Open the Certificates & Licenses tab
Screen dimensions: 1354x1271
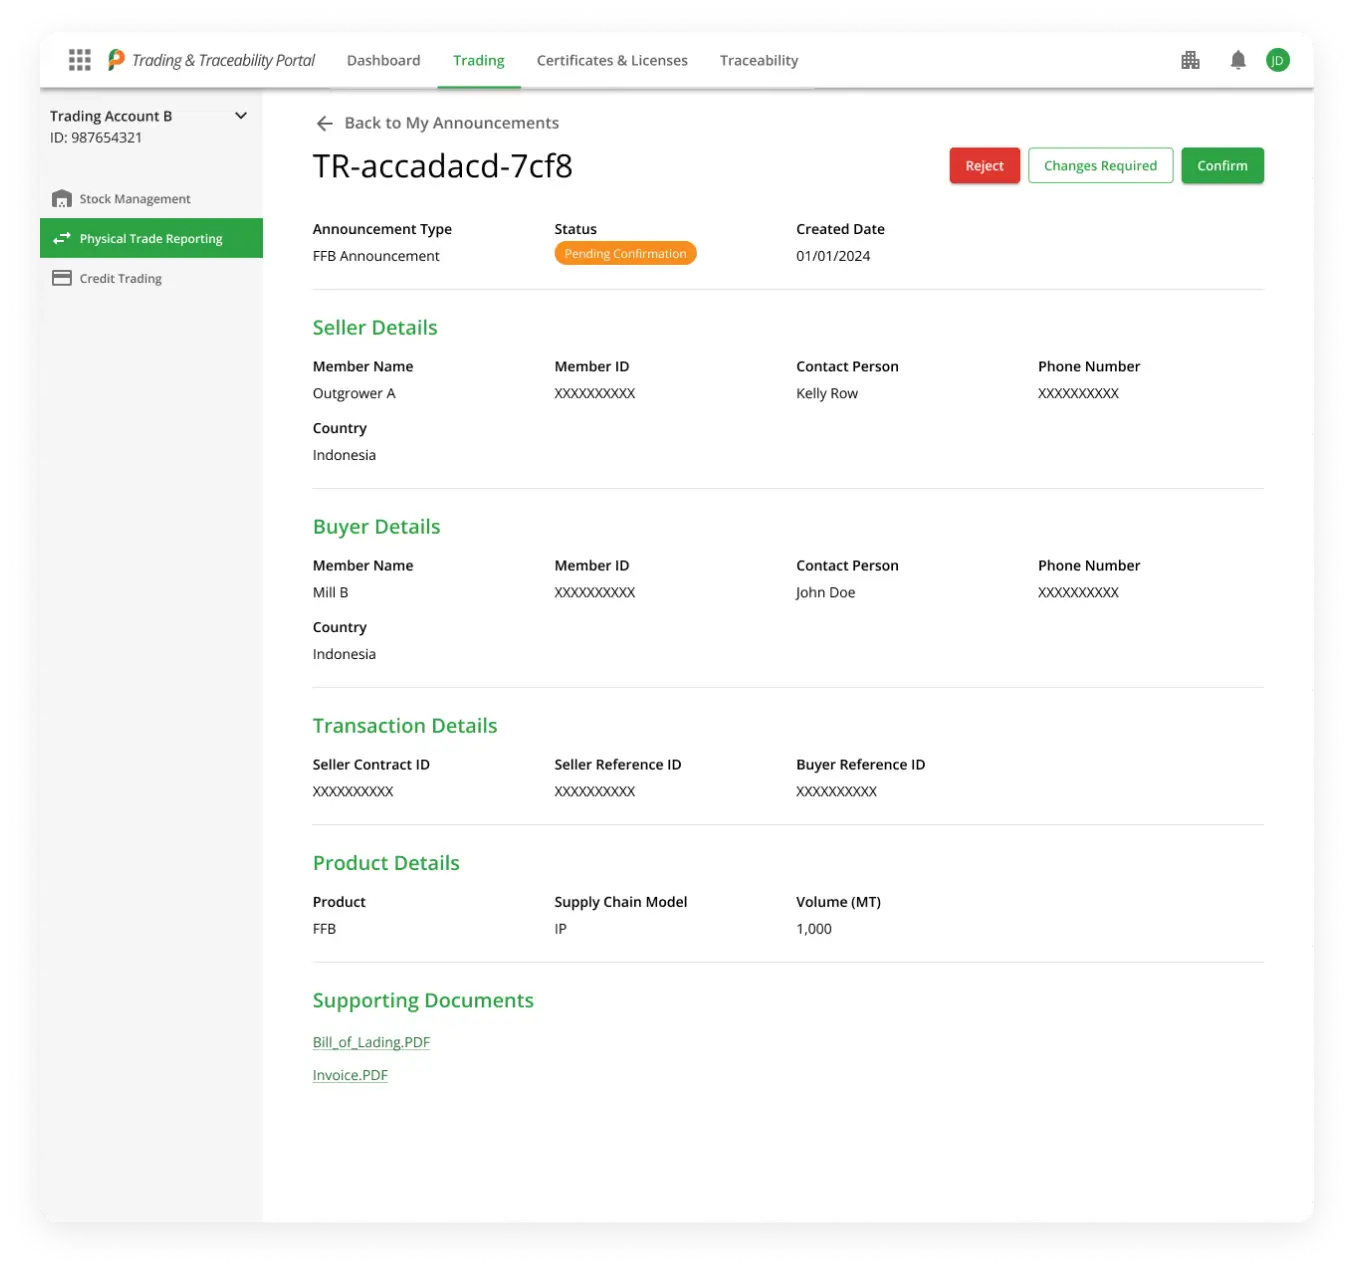tap(612, 60)
